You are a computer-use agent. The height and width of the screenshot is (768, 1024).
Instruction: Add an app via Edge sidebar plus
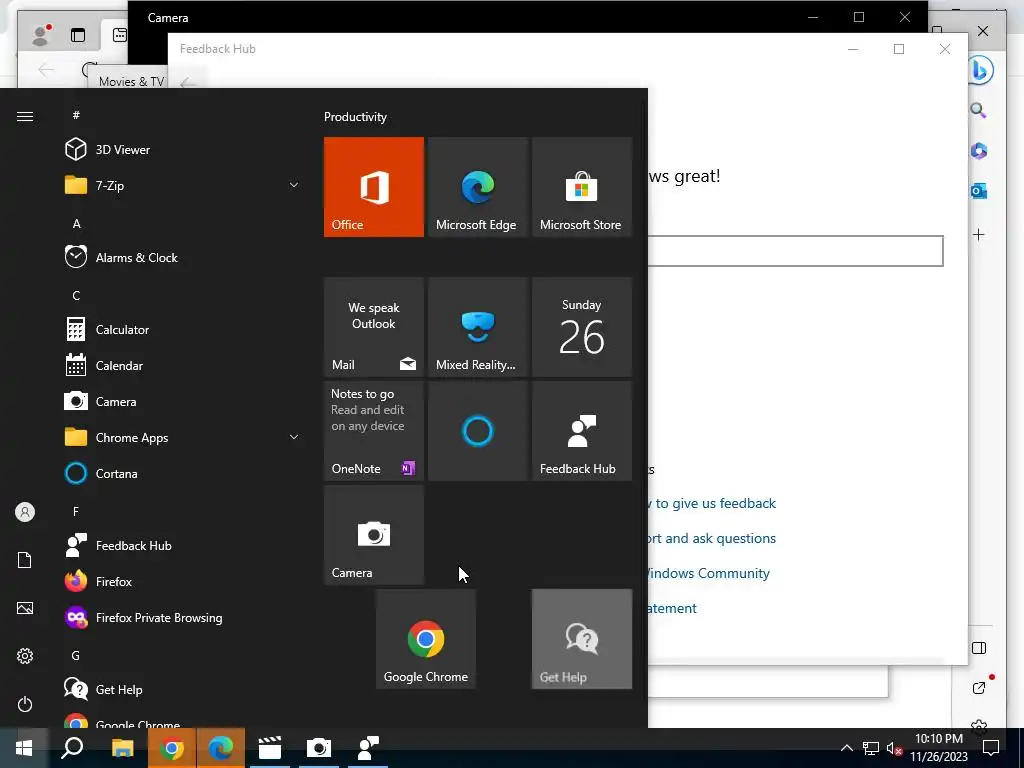978,234
